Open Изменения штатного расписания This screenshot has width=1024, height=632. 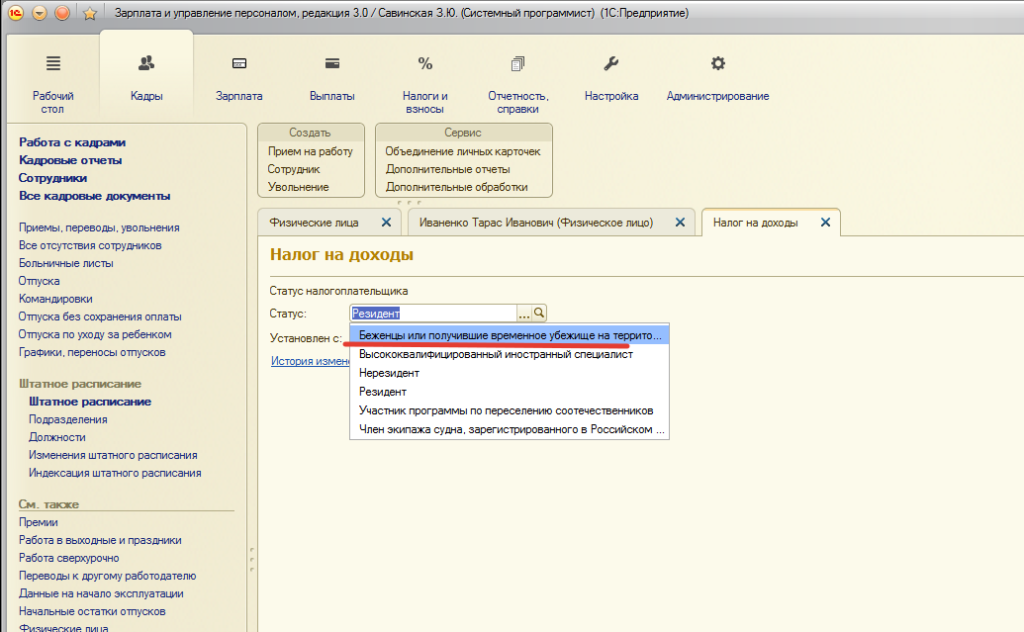tap(113, 455)
